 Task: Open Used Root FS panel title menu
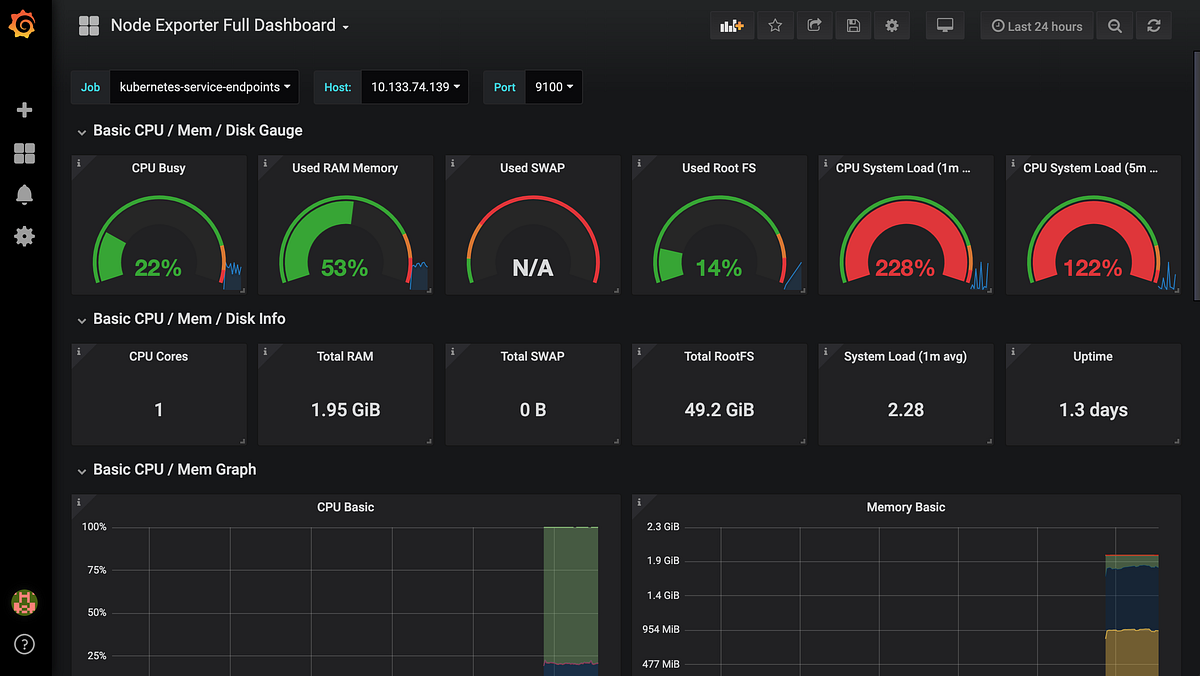pos(719,168)
